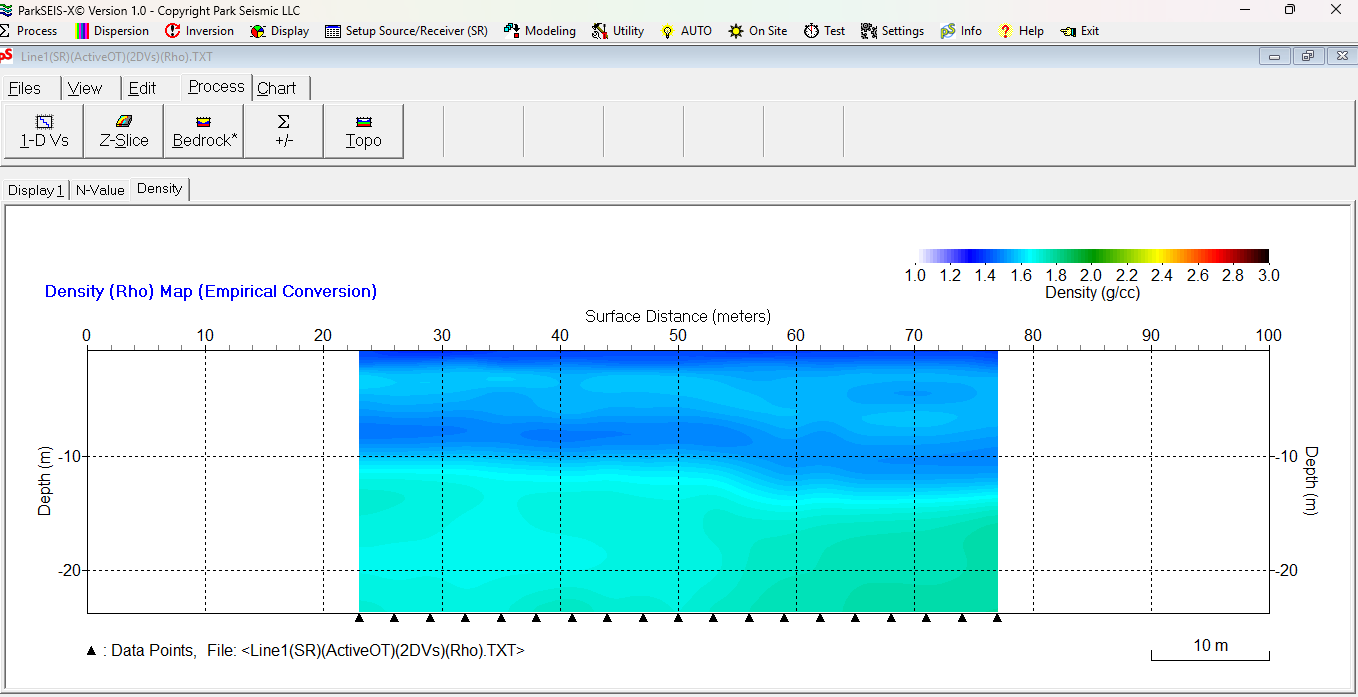
Task: Open the Dispersion menu
Action: click(x=112, y=31)
